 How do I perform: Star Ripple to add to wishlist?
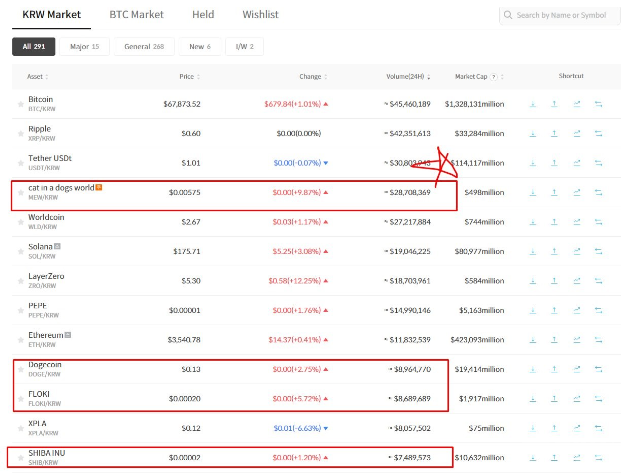point(20,134)
